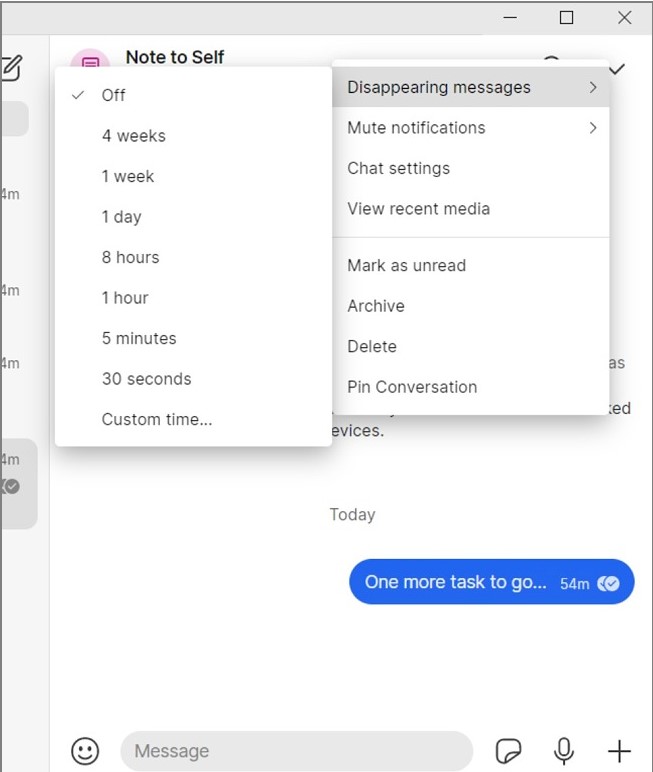The height and width of the screenshot is (772, 653).
Task: Record a voice message with the microphone
Action: click(564, 751)
